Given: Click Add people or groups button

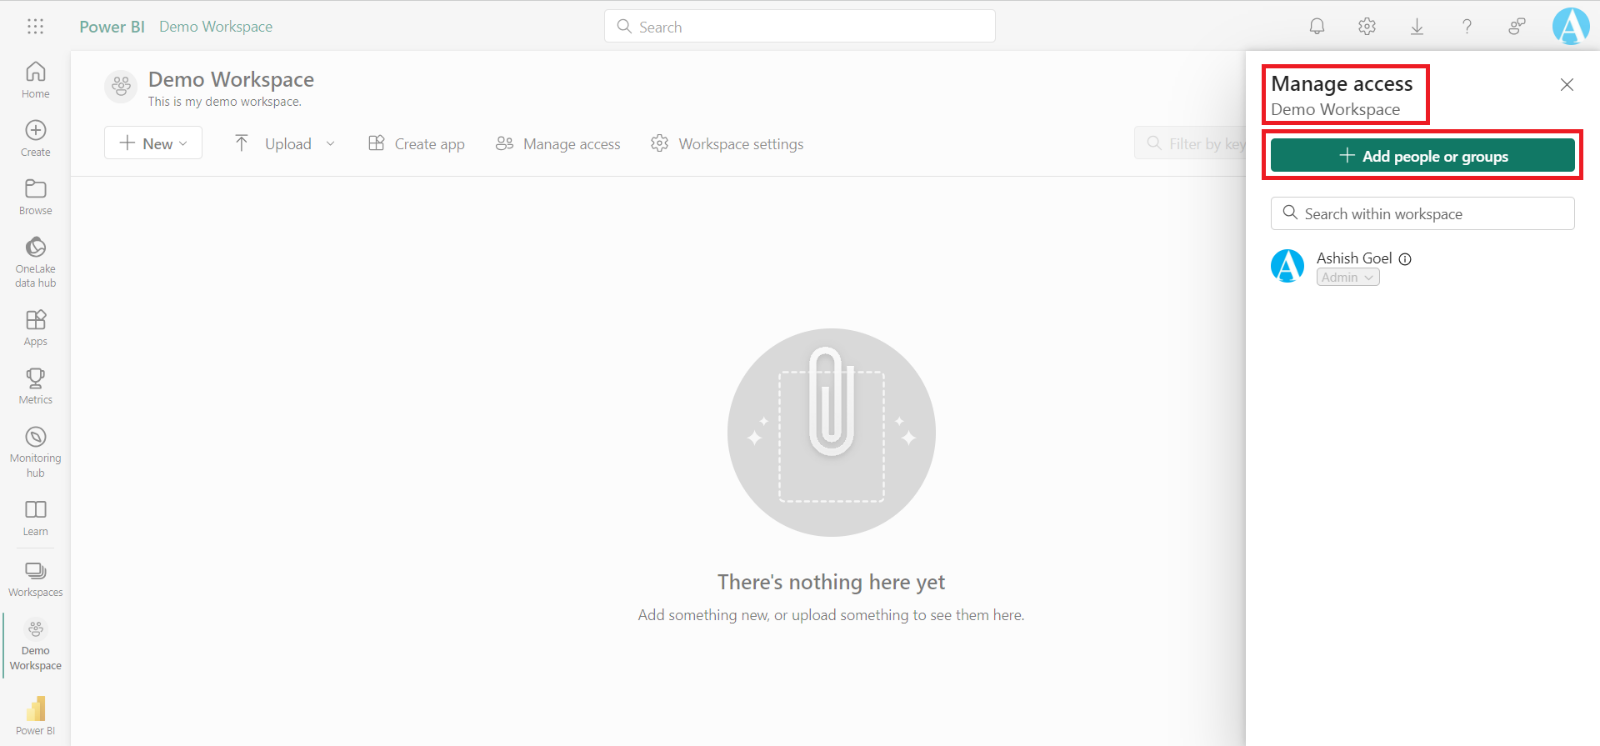Looking at the screenshot, I should [1422, 156].
